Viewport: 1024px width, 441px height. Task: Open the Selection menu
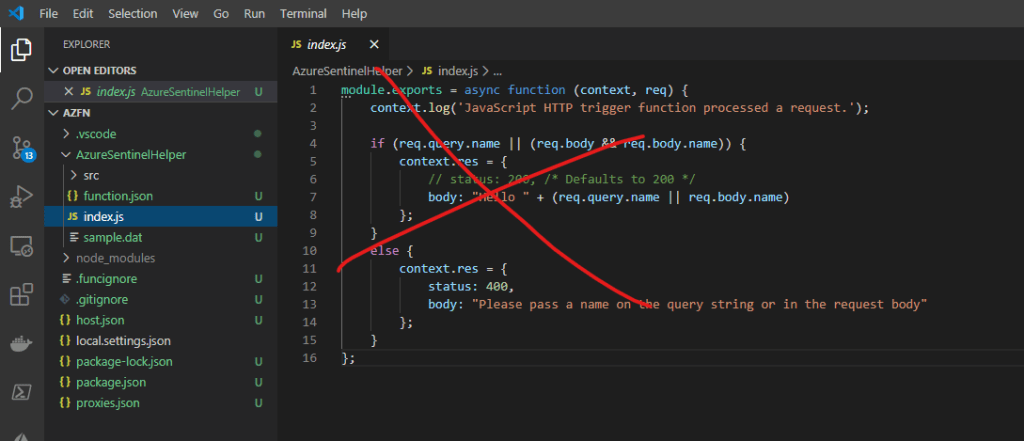point(132,14)
